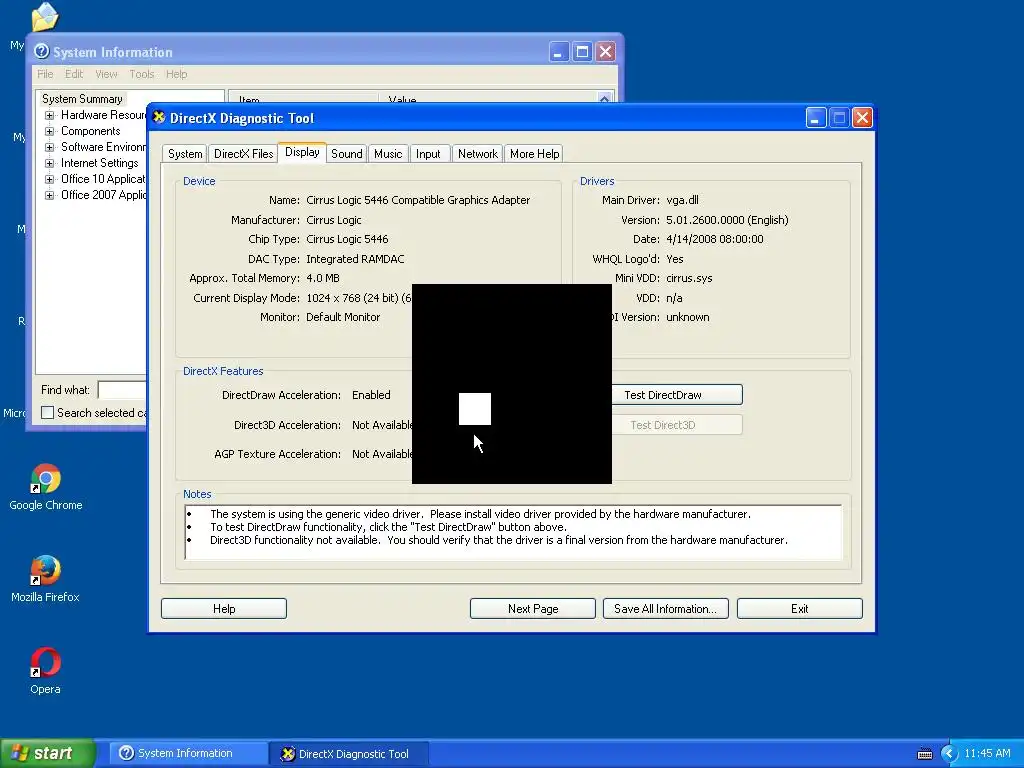
Task: Click the vga.dll main driver value
Action: (x=682, y=200)
